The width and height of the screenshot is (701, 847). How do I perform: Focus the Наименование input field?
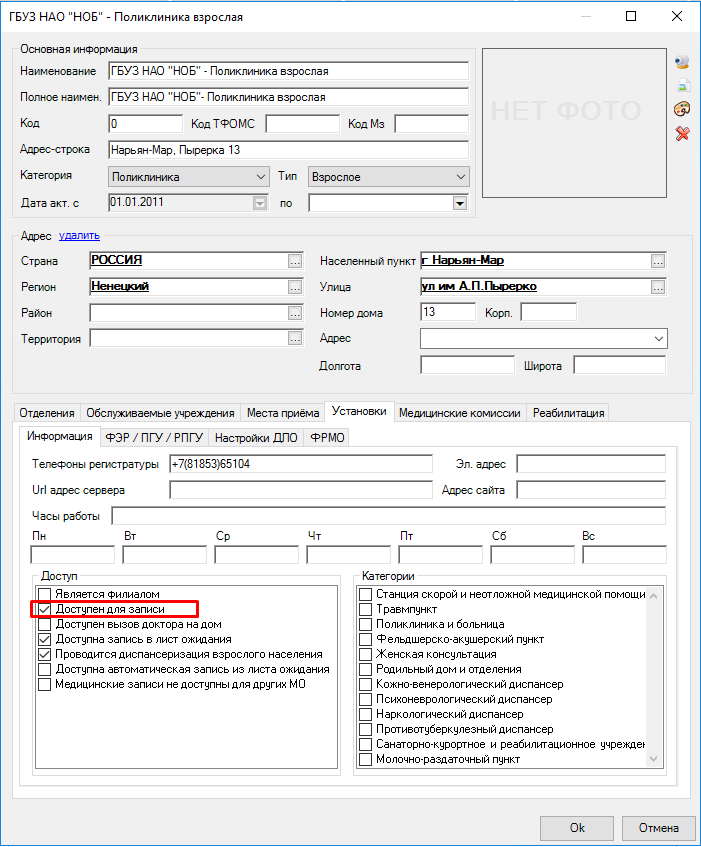click(288, 71)
